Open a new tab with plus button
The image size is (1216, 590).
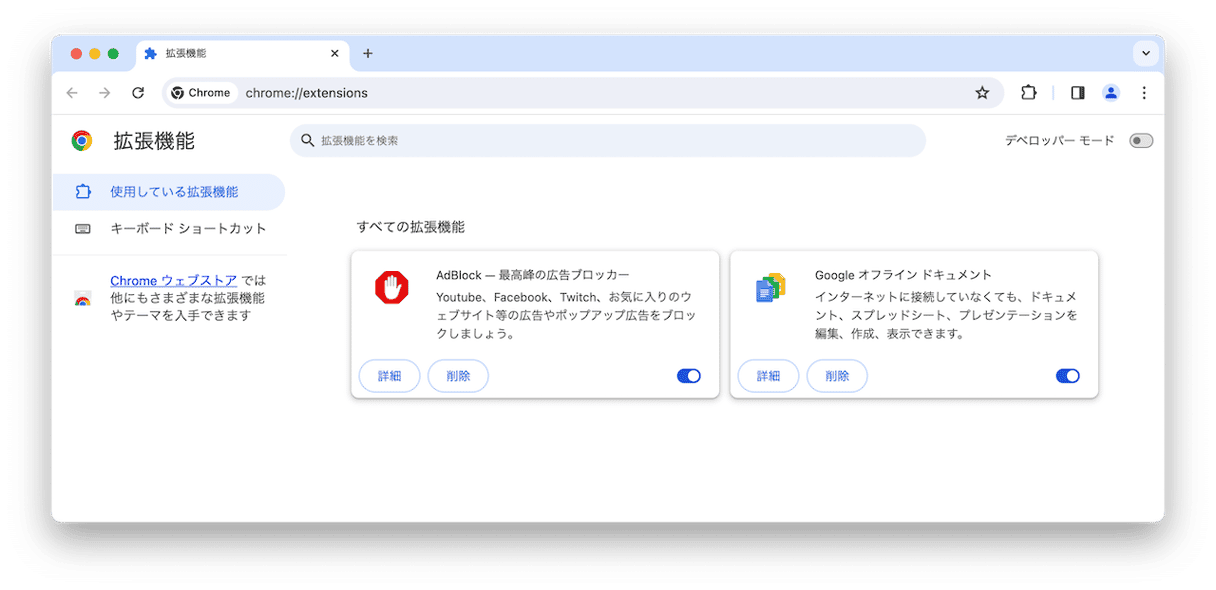tap(367, 54)
